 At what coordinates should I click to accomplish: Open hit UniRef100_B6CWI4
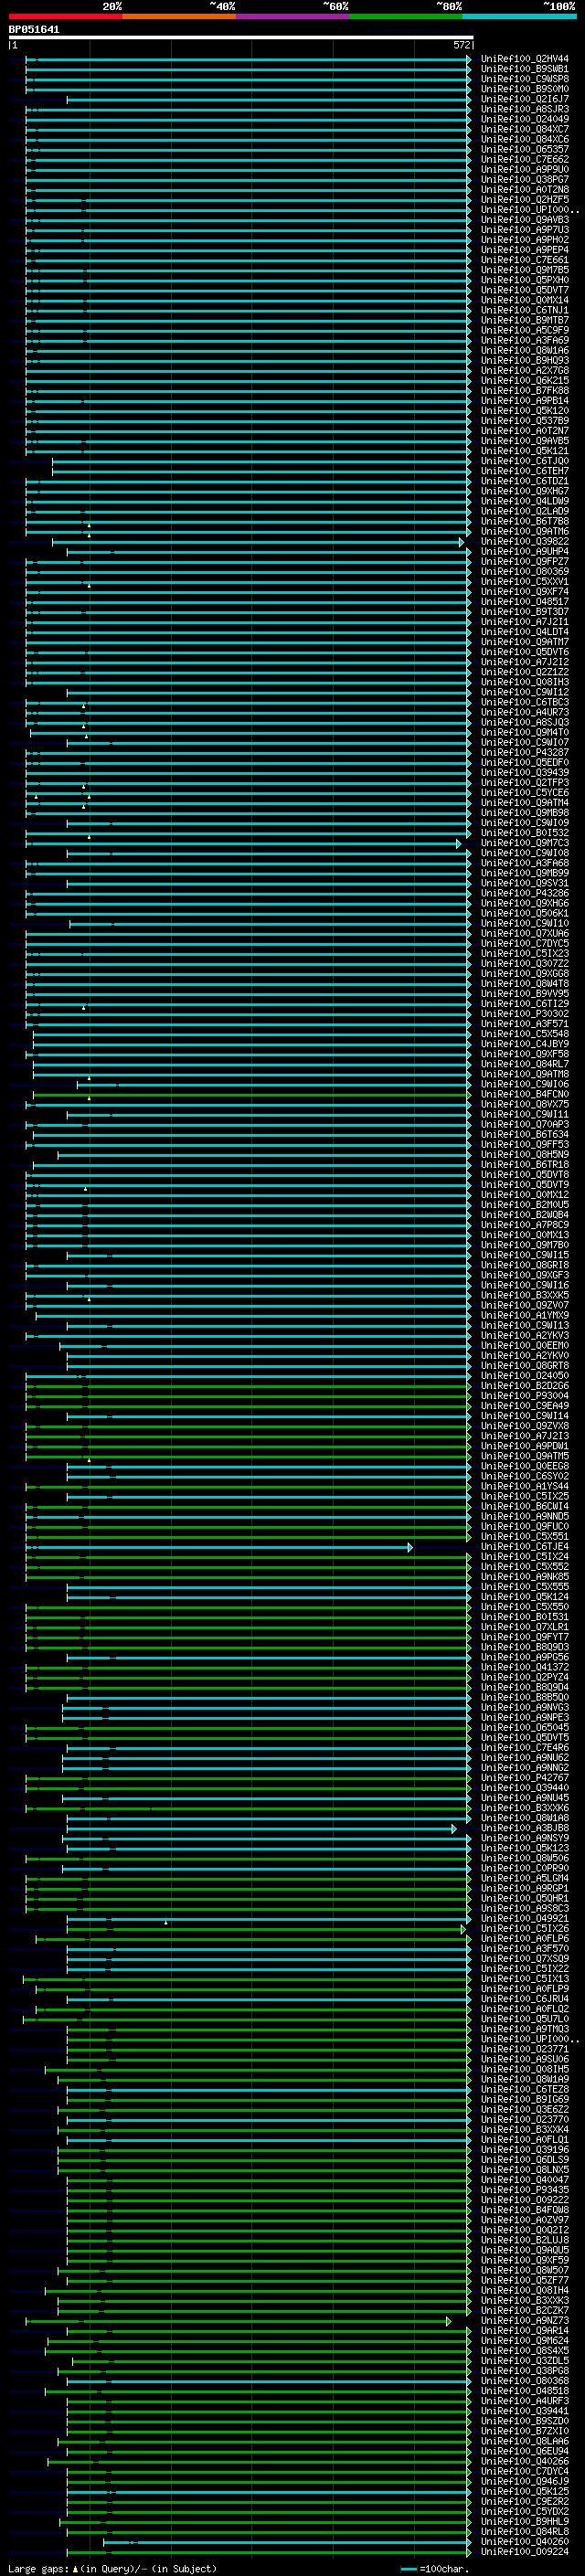[x=525, y=1506]
